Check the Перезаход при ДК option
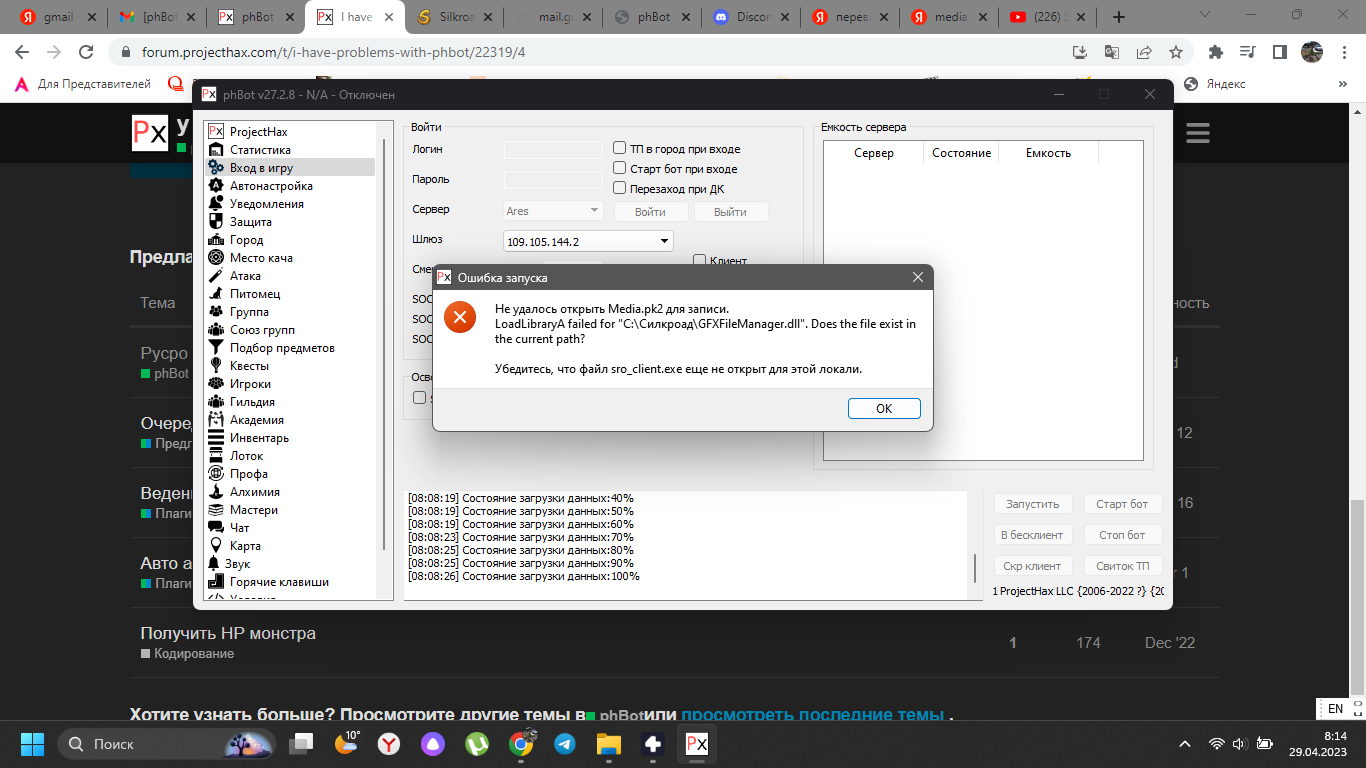 (620, 188)
